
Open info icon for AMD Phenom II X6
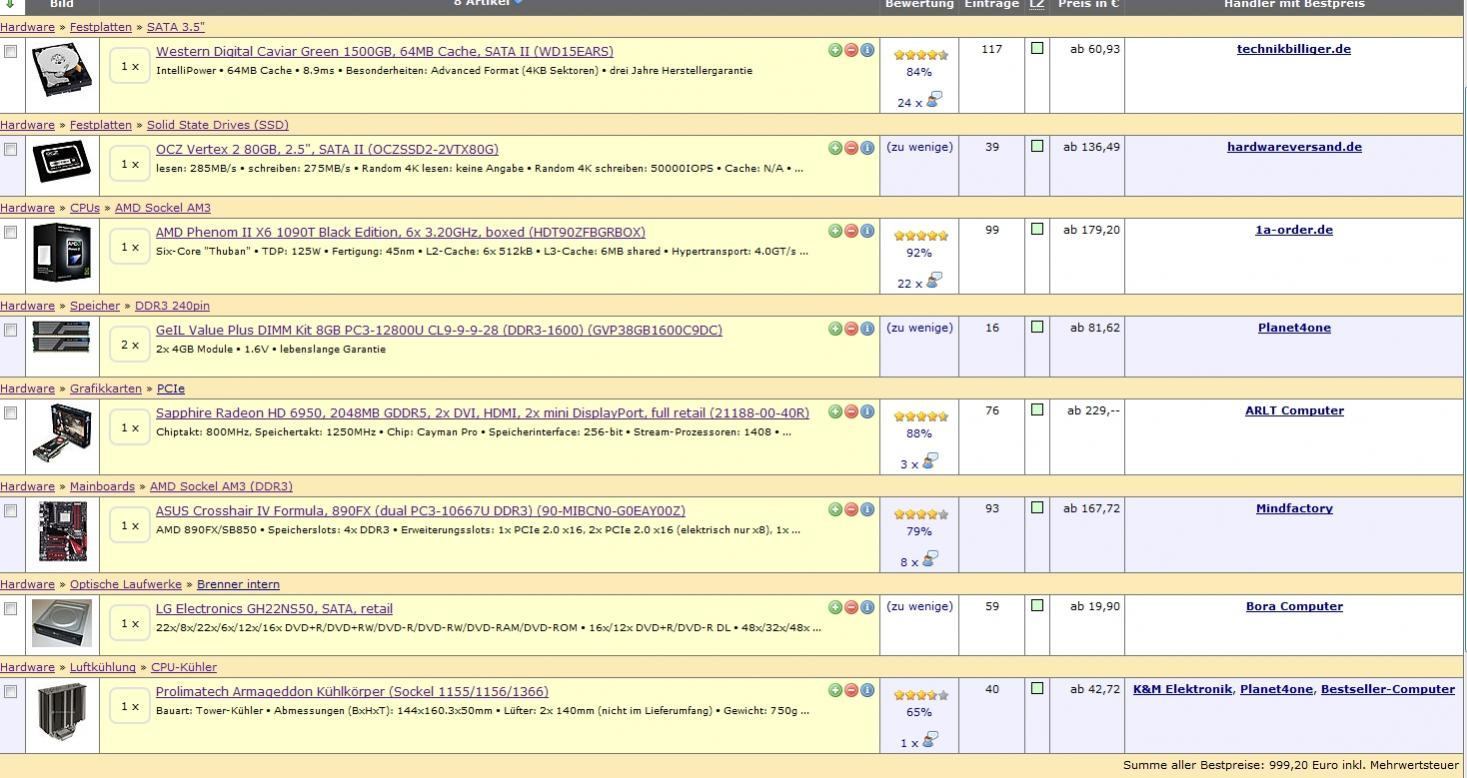[867, 231]
